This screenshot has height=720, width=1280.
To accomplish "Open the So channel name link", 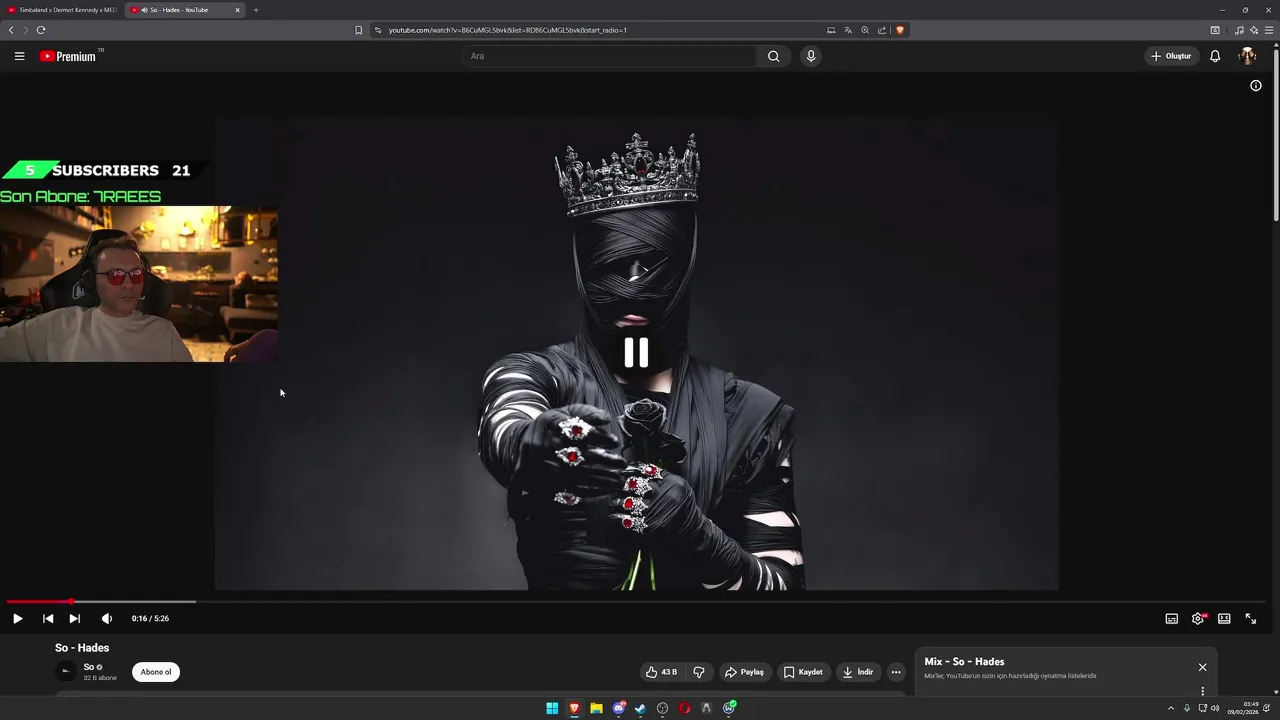I will coord(89,667).
